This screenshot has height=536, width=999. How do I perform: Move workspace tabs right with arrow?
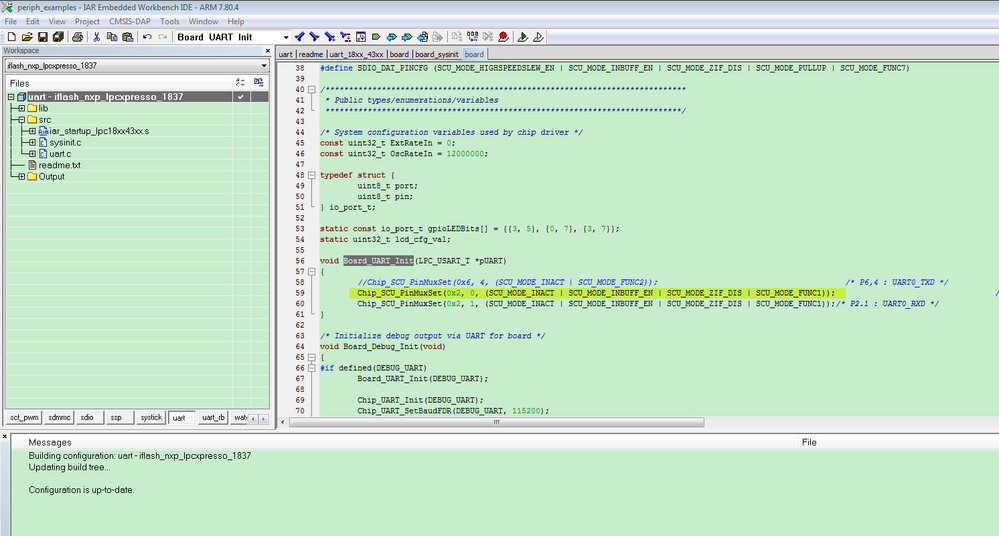click(263, 419)
